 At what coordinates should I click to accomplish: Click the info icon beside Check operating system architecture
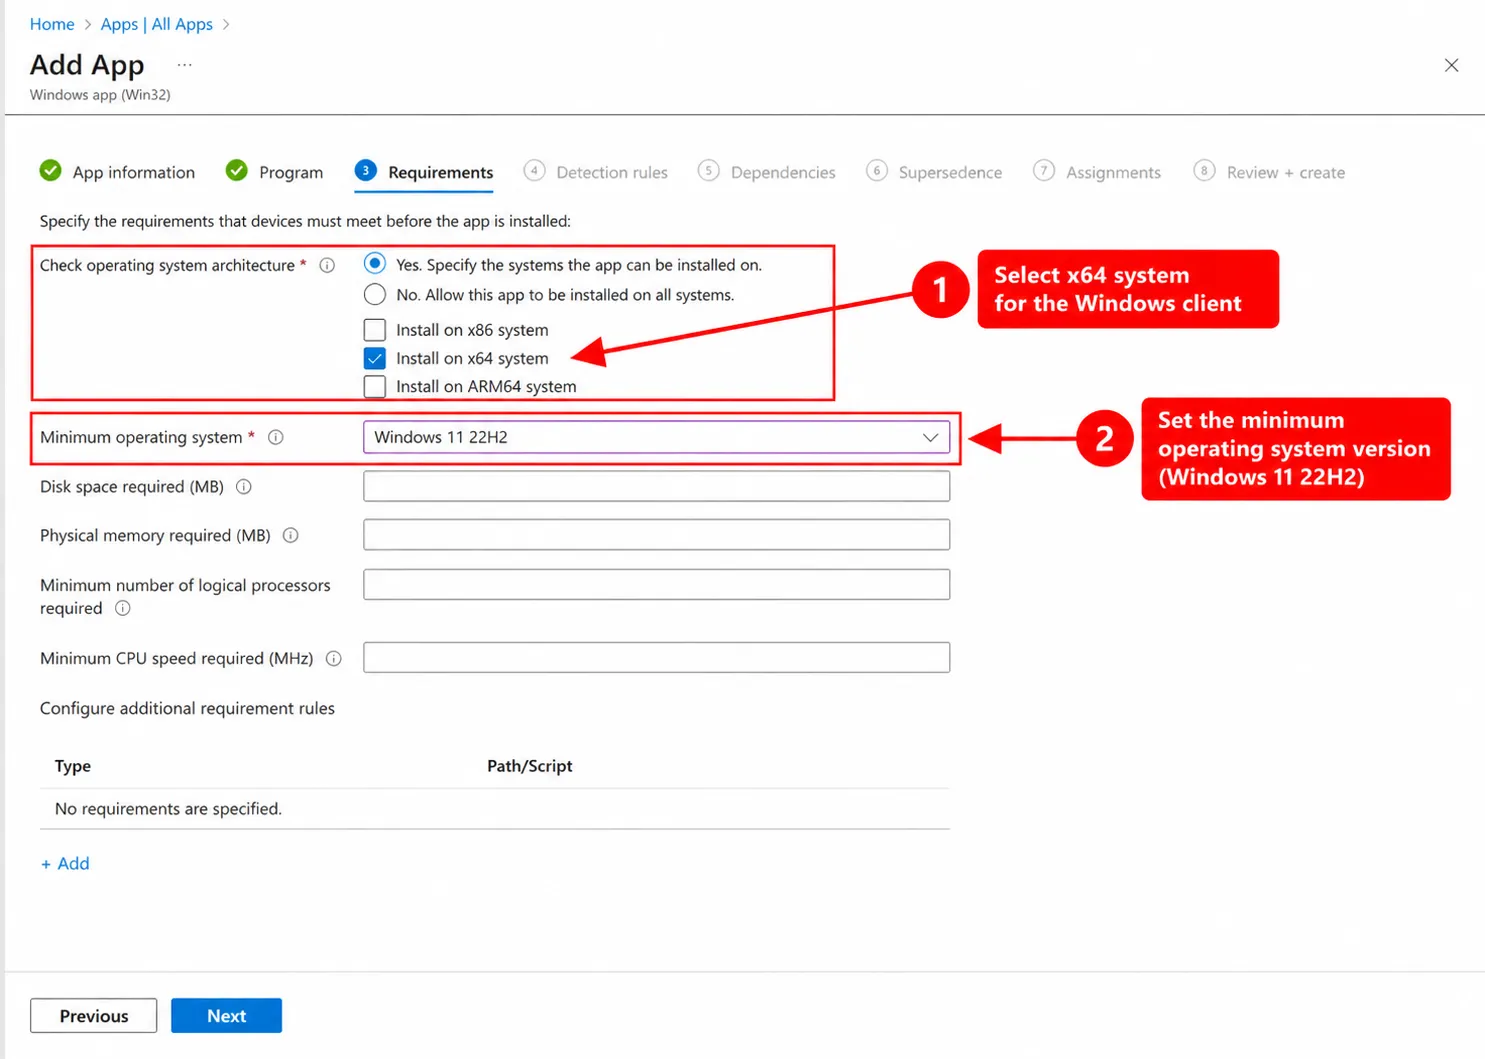coord(327,265)
